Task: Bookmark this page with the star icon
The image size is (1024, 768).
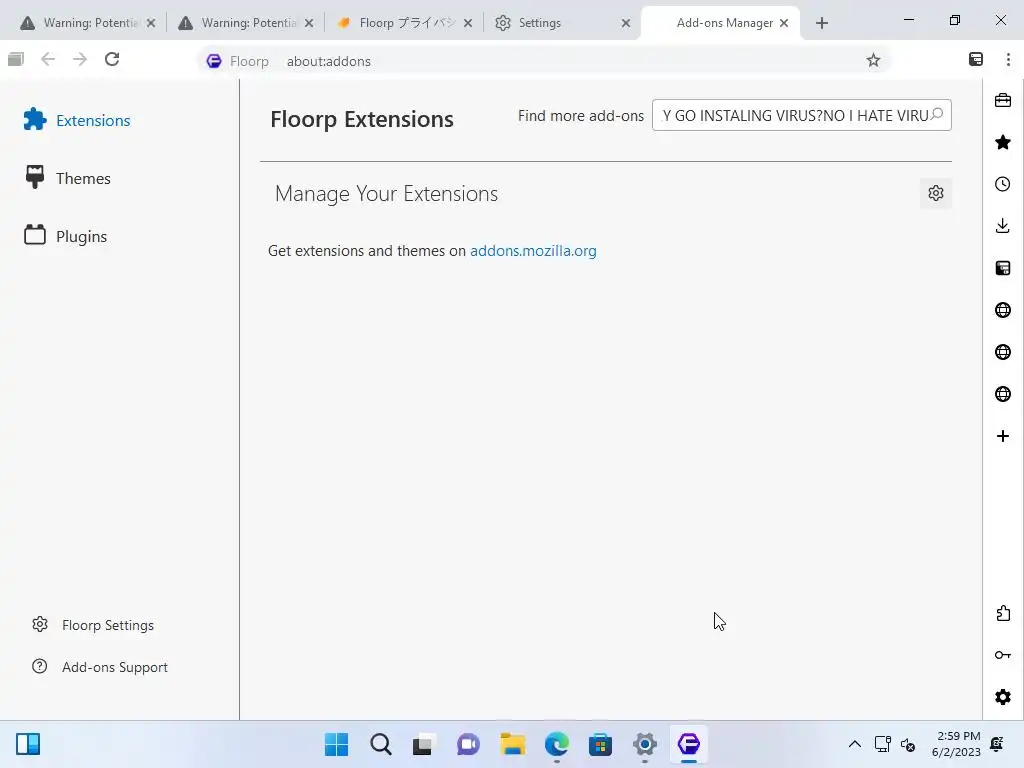Action: [x=873, y=60]
